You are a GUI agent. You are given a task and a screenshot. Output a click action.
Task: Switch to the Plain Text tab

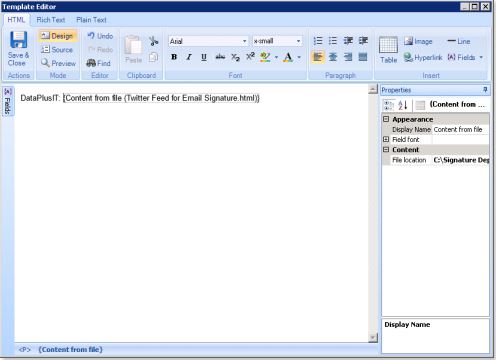click(x=91, y=20)
